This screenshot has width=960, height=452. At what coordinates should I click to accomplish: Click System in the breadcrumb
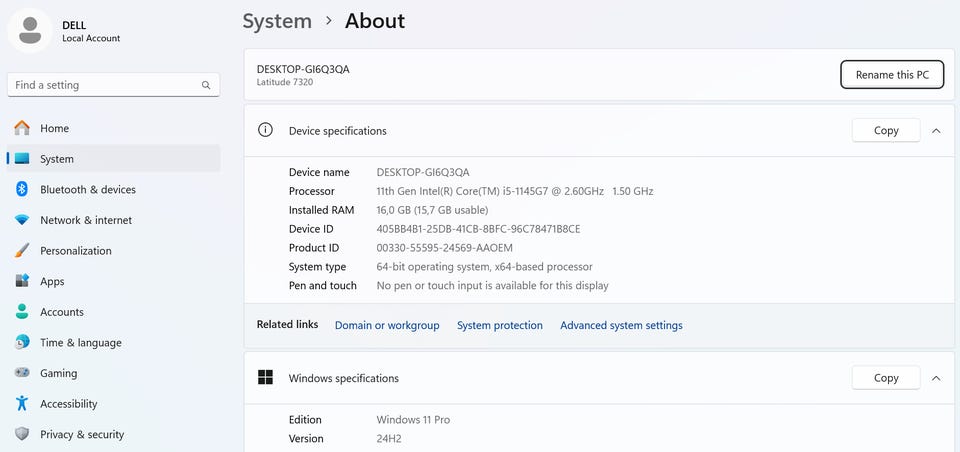[277, 21]
